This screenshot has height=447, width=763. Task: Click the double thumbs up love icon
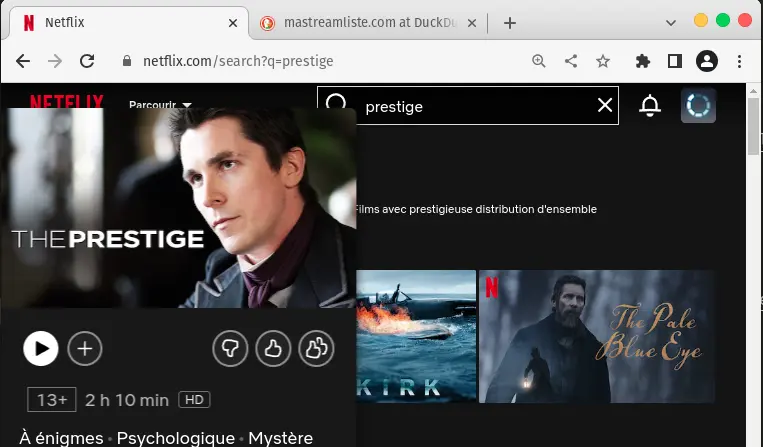pyautogui.click(x=316, y=348)
